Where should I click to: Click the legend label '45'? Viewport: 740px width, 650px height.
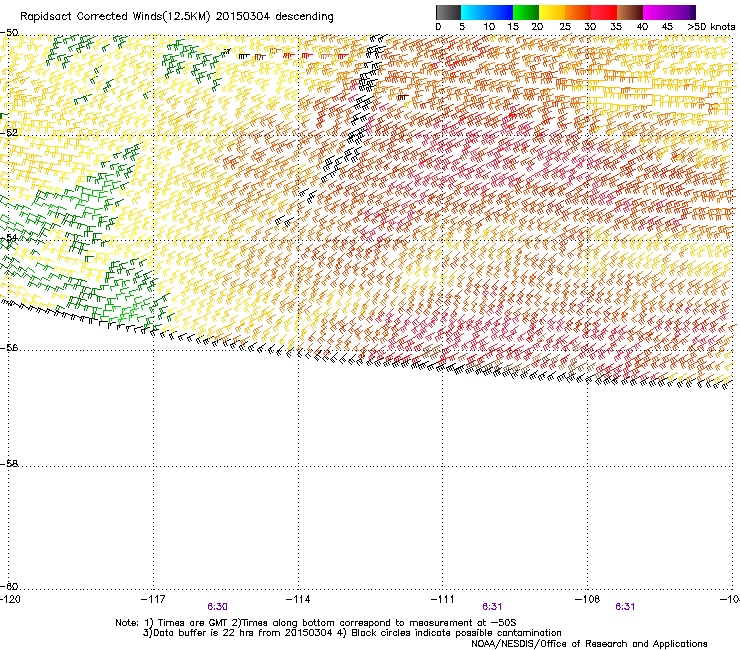point(667,27)
